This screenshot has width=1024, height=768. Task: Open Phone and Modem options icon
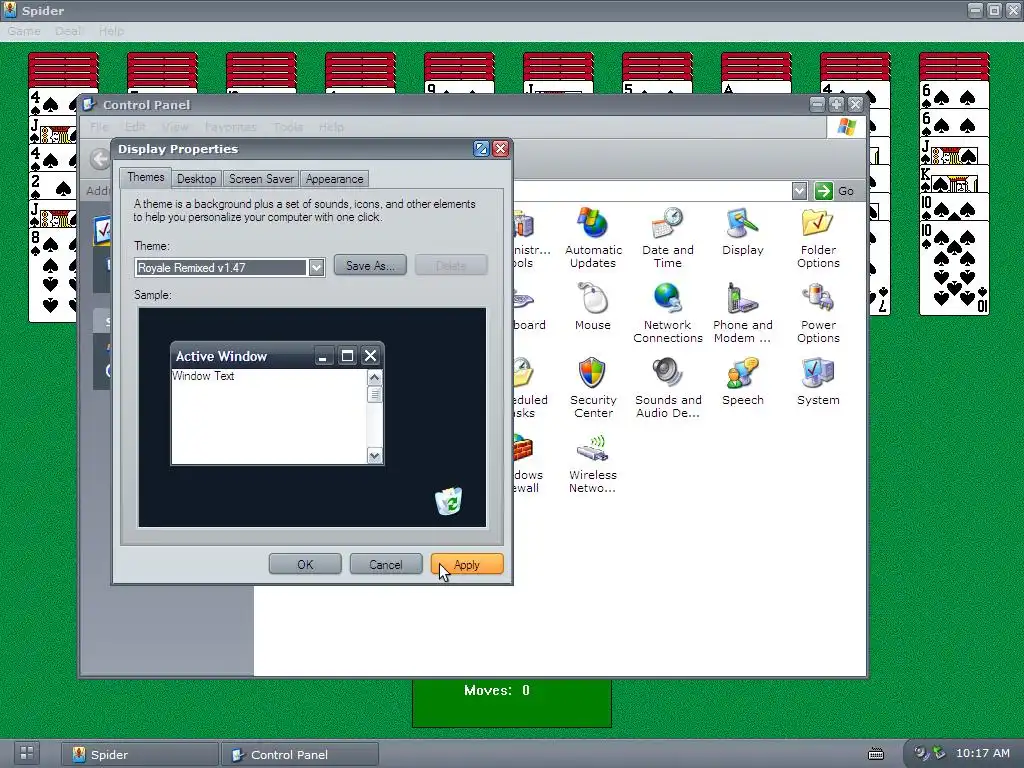tap(743, 313)
